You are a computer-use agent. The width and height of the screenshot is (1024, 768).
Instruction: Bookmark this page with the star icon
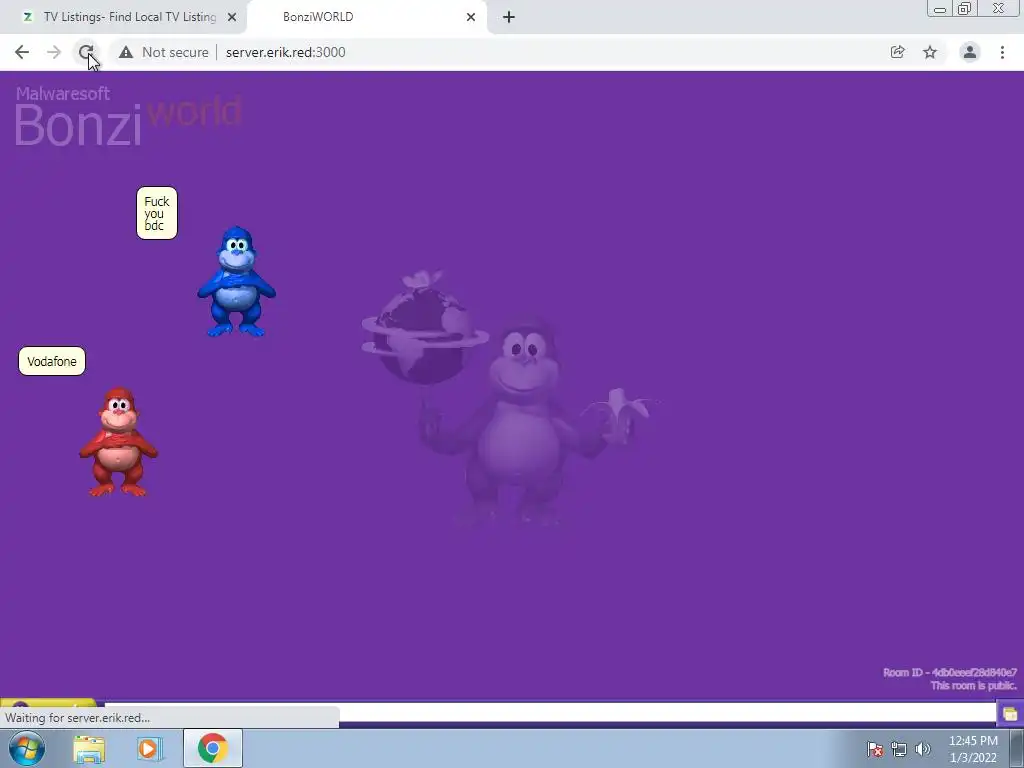pyautogui.click(x=930, y=52)
